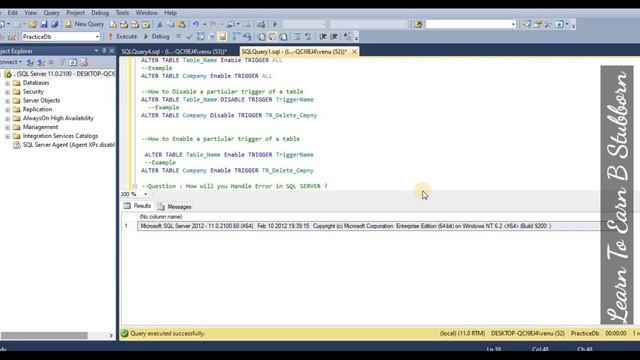The image size is (640, 360).
Task: Switch to the SQLQuery4.sql tab
Action: (174, 51)
